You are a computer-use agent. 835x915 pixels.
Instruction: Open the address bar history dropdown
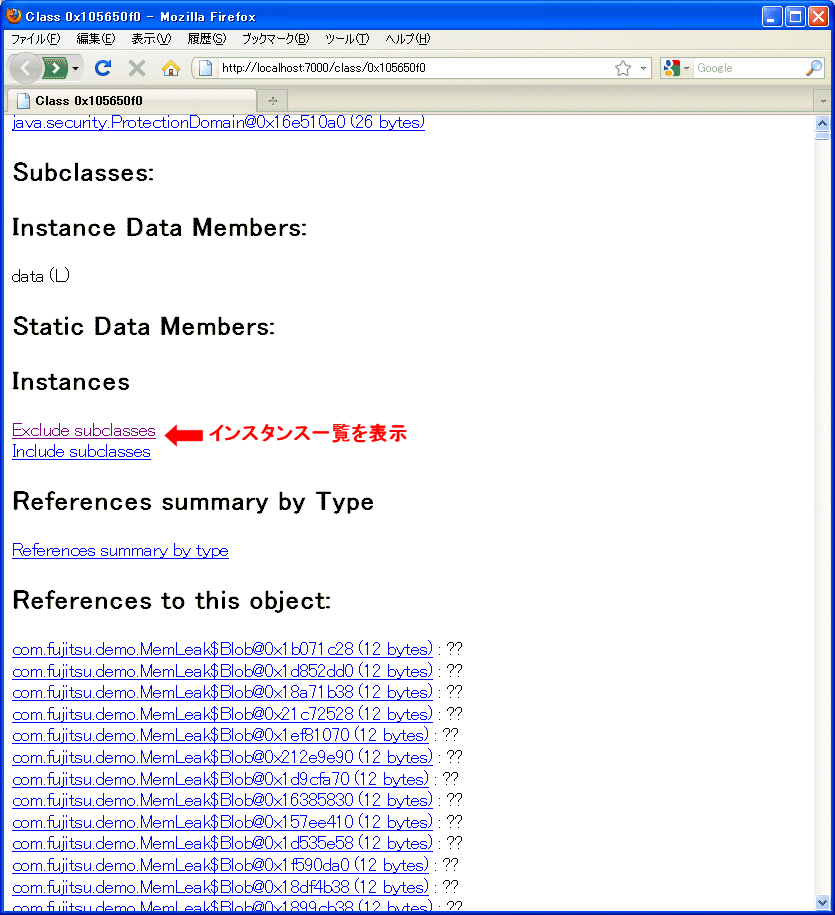pyautogui.click(x=643, y=68)
